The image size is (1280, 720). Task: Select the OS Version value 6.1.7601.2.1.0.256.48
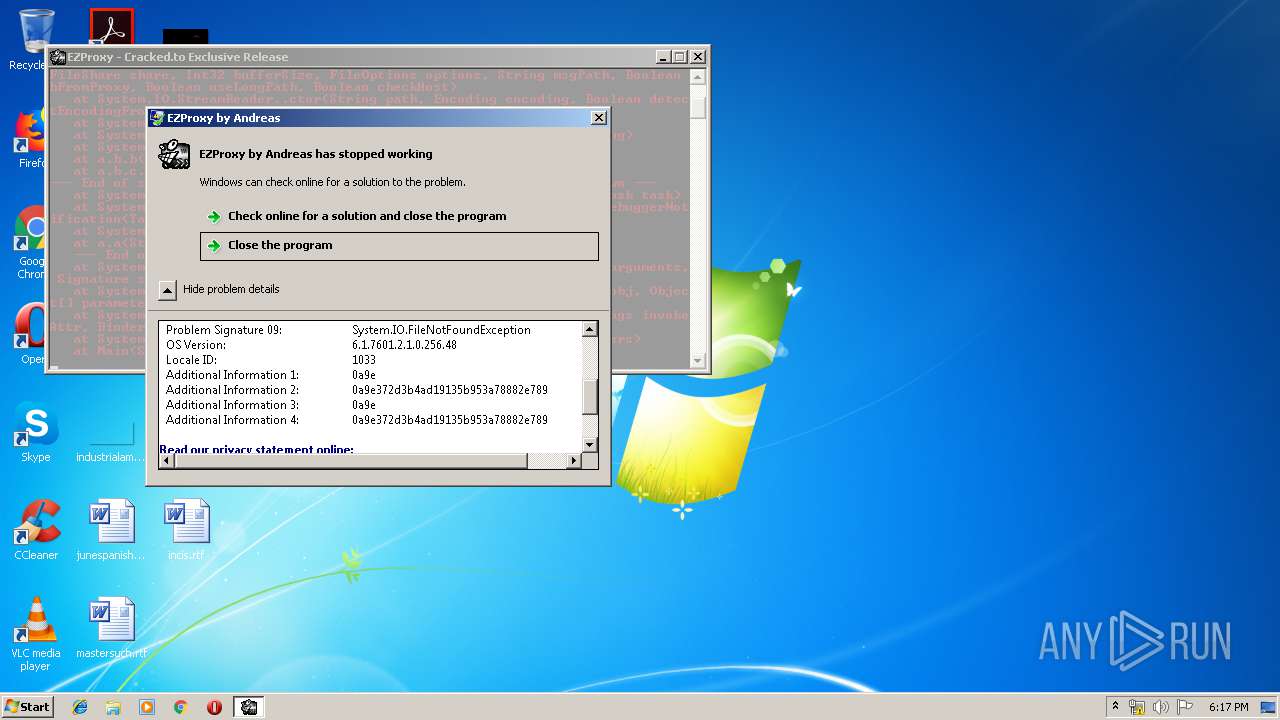pyautogui.click(x=404, y=345)
